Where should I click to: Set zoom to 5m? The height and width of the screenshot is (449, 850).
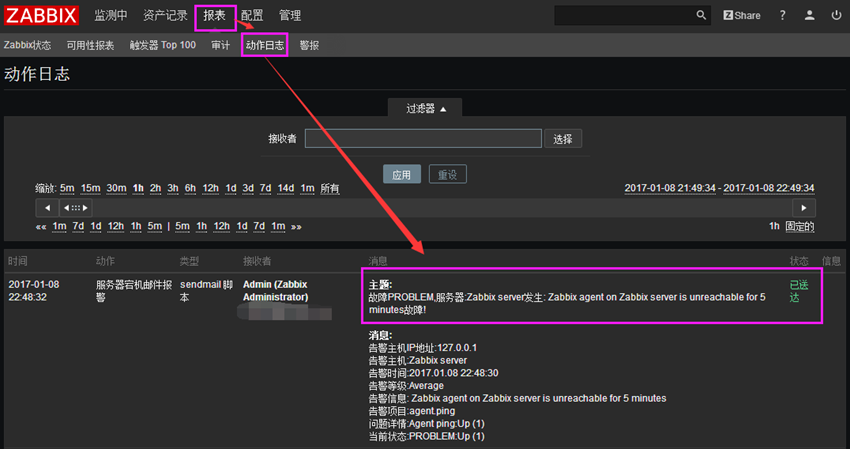click(x=67, y=188)
